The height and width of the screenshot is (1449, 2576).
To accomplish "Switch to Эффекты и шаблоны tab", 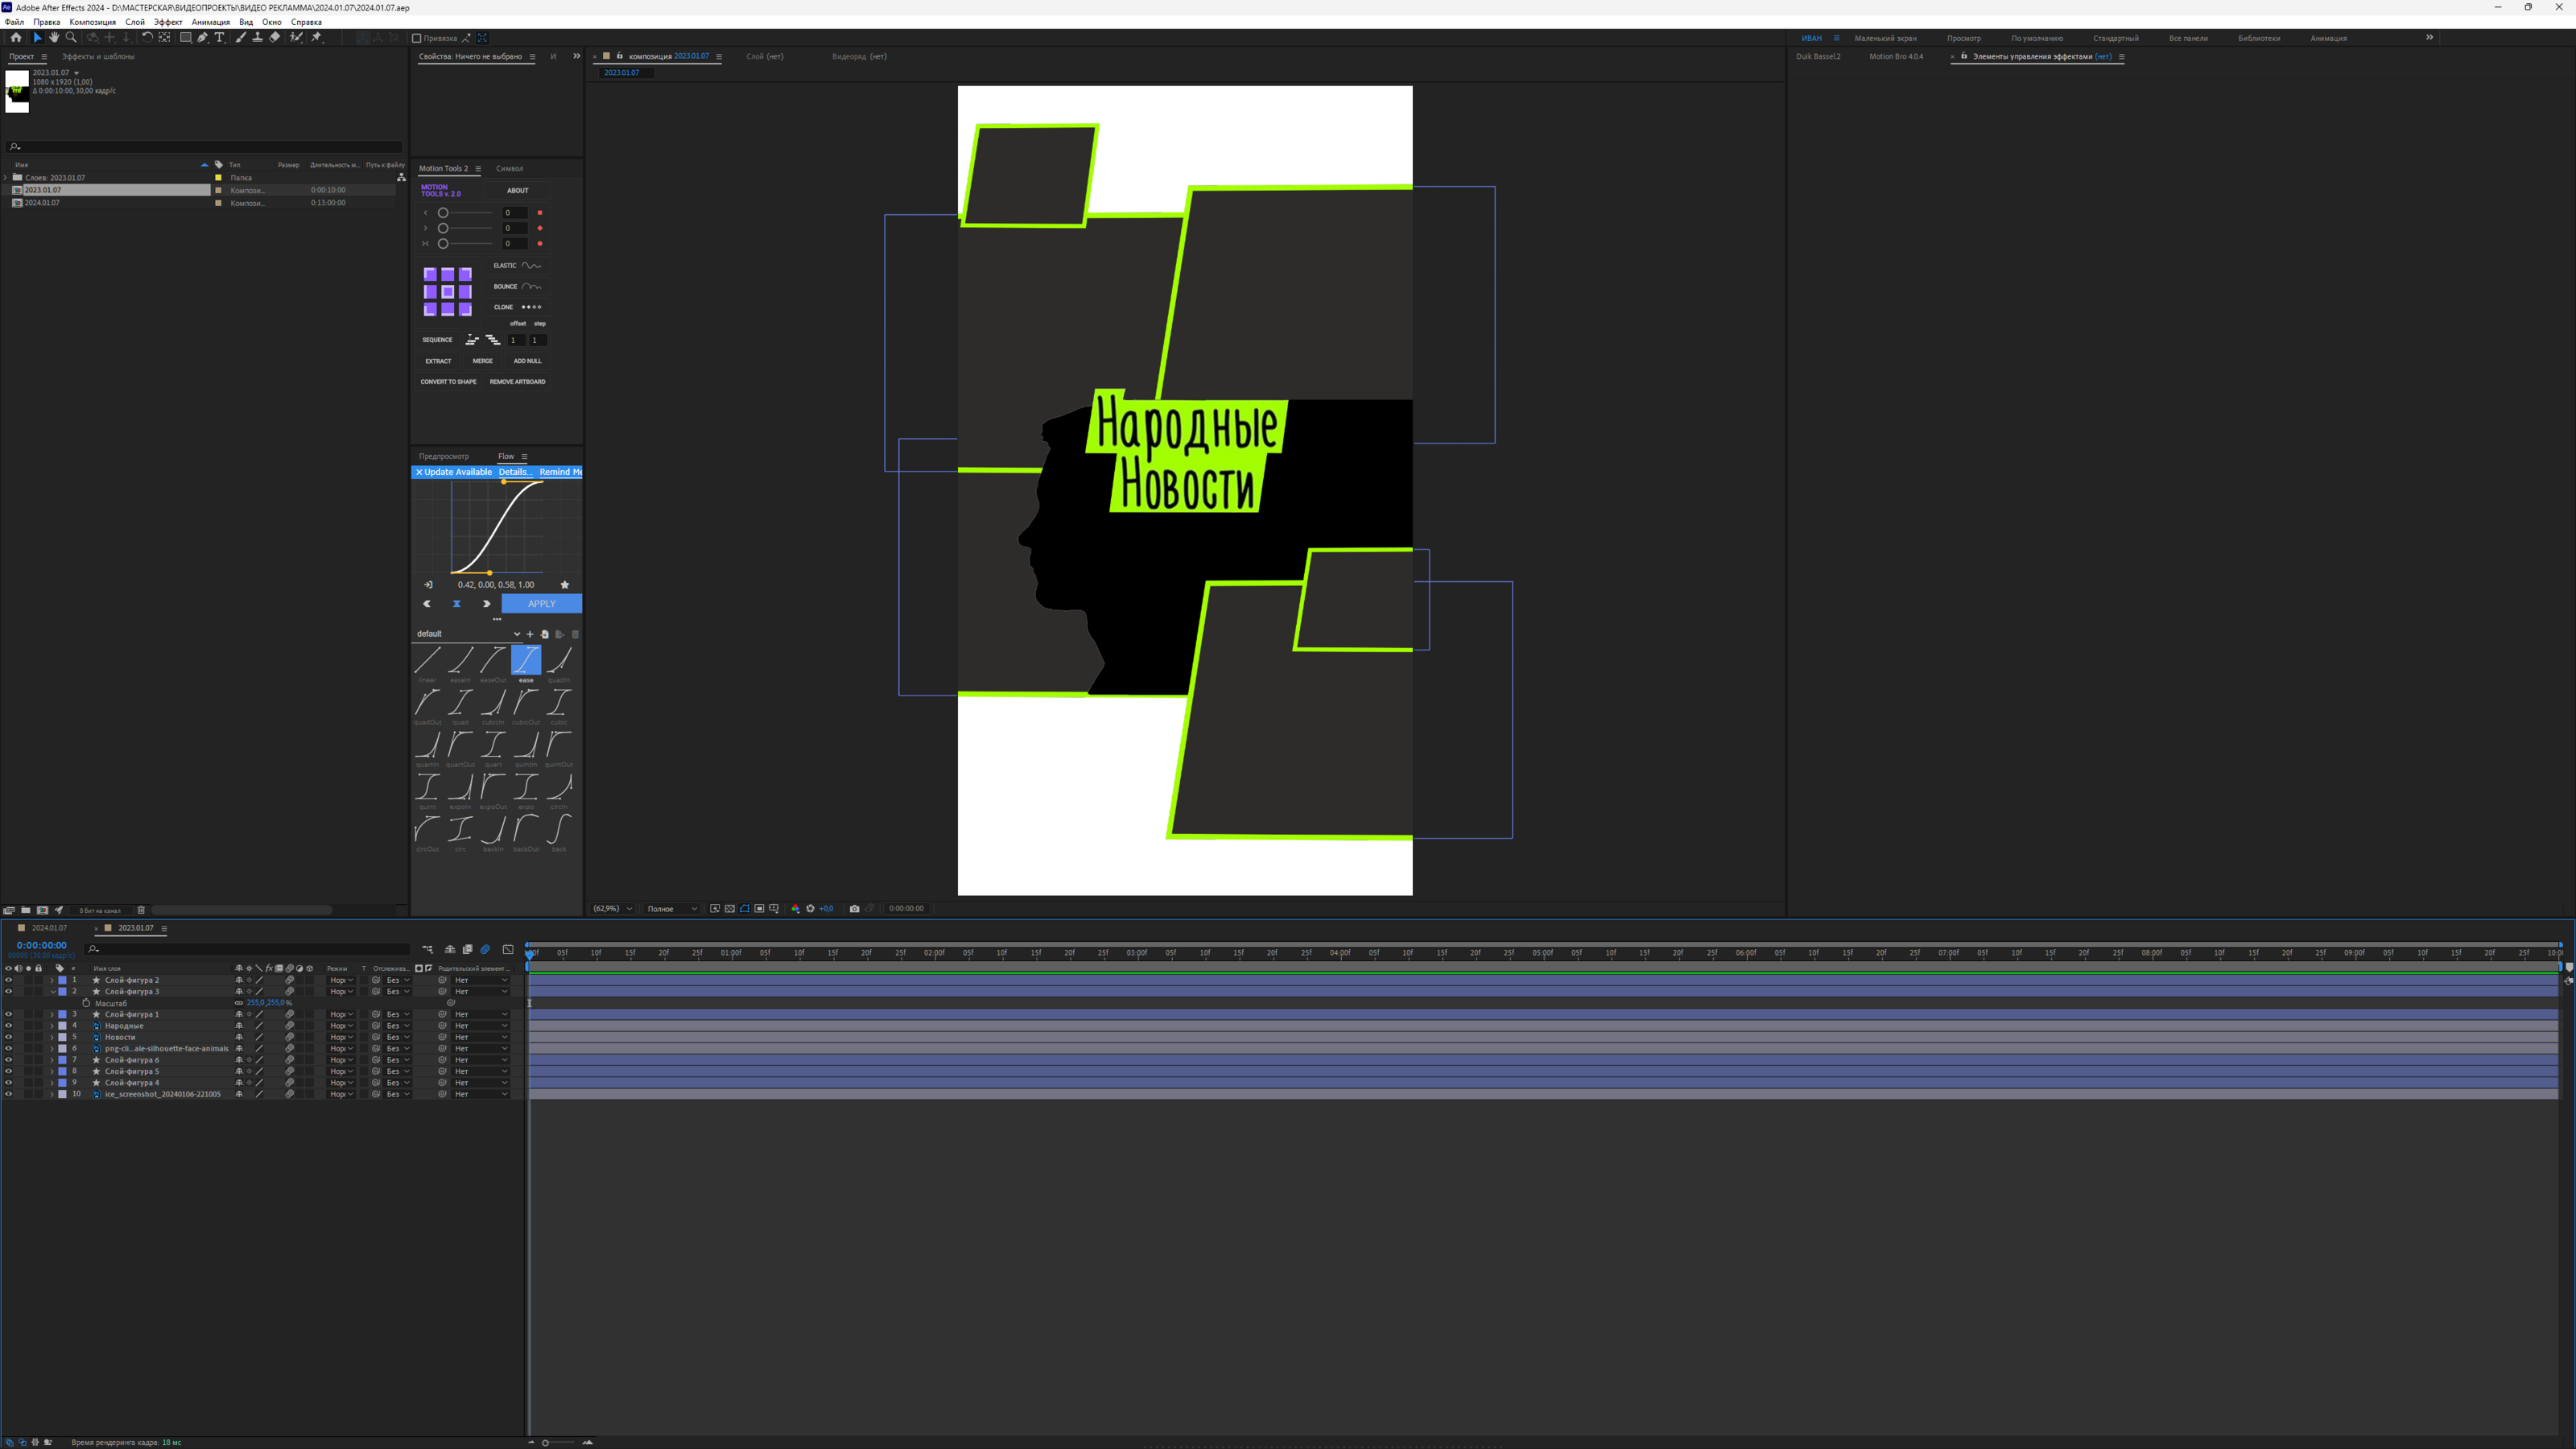I will coord(98,56).
